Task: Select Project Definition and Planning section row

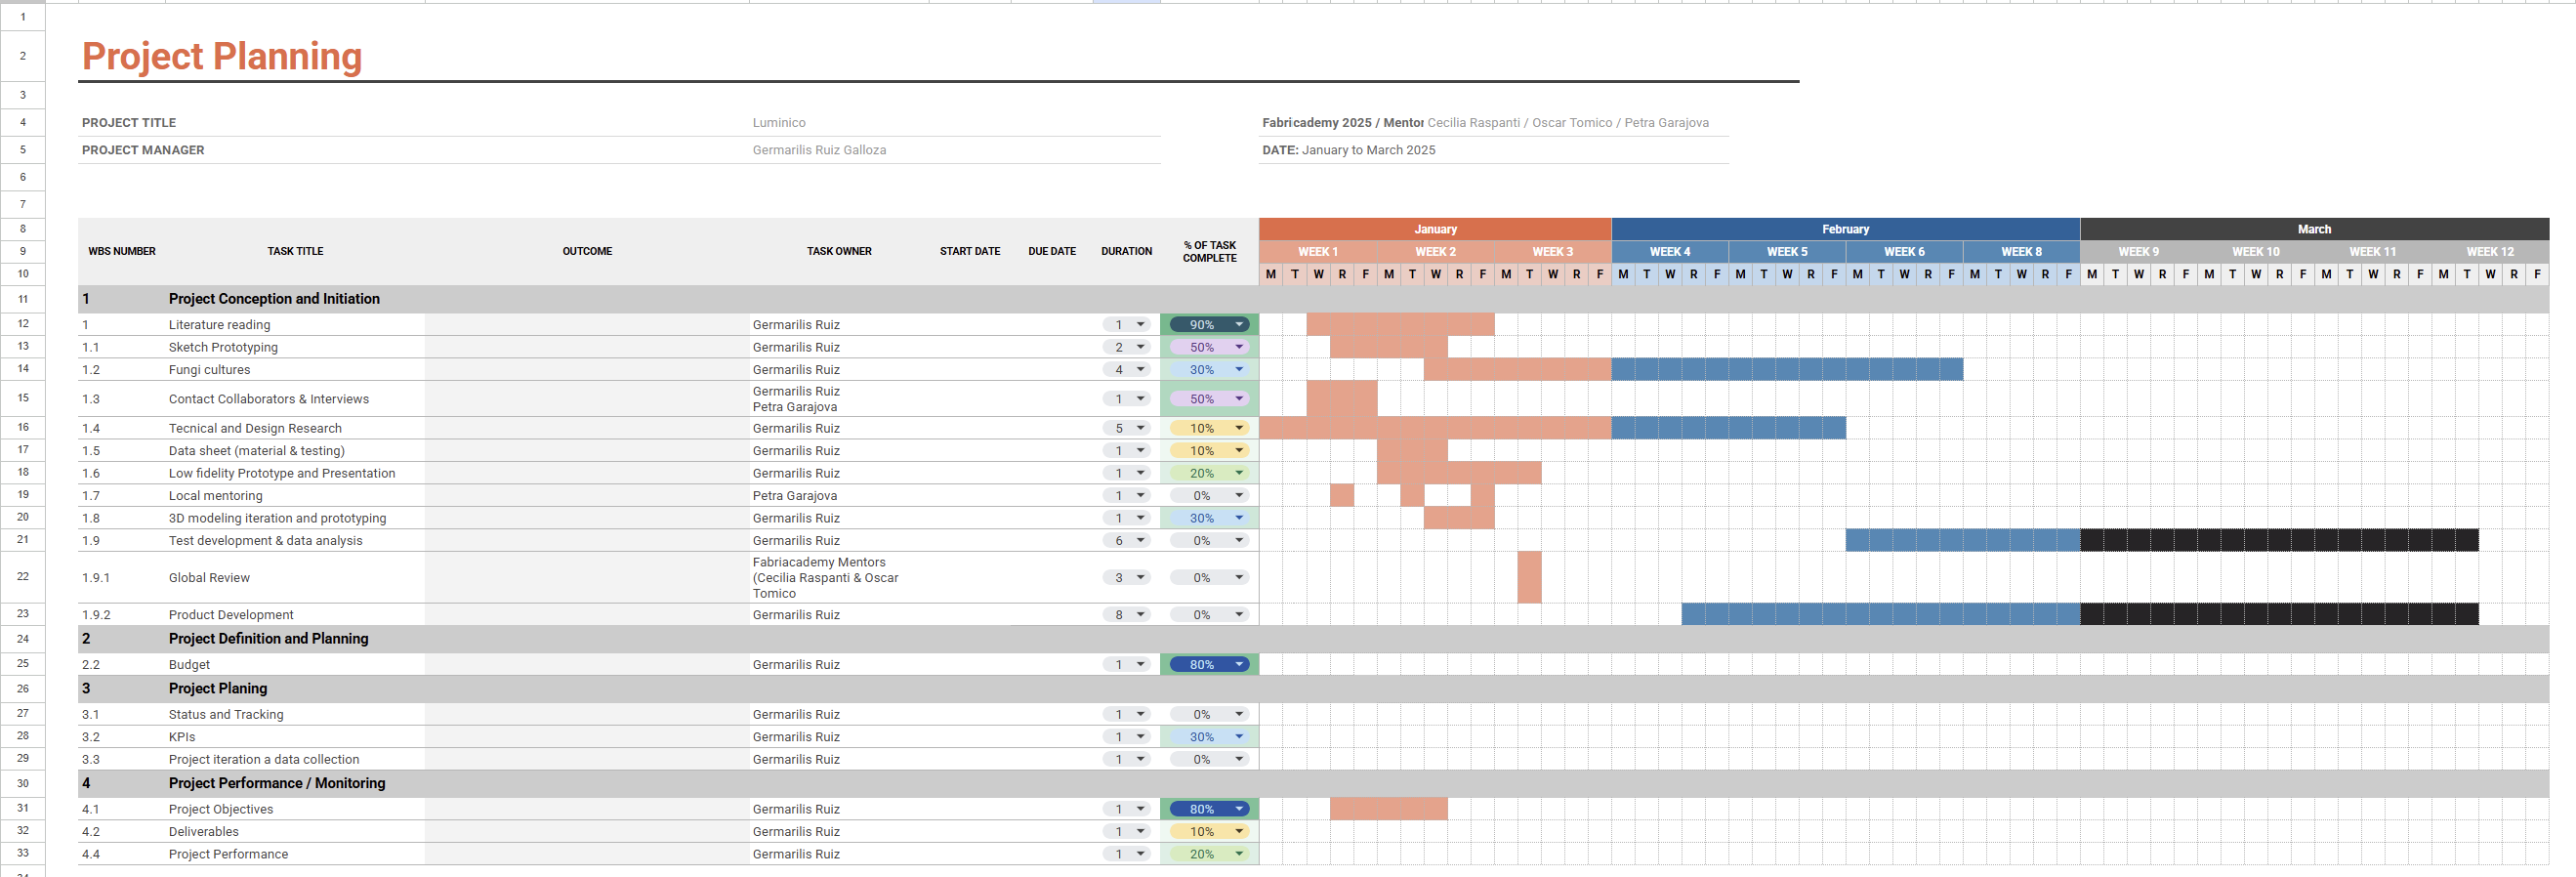Action: tap(1313, 638)
